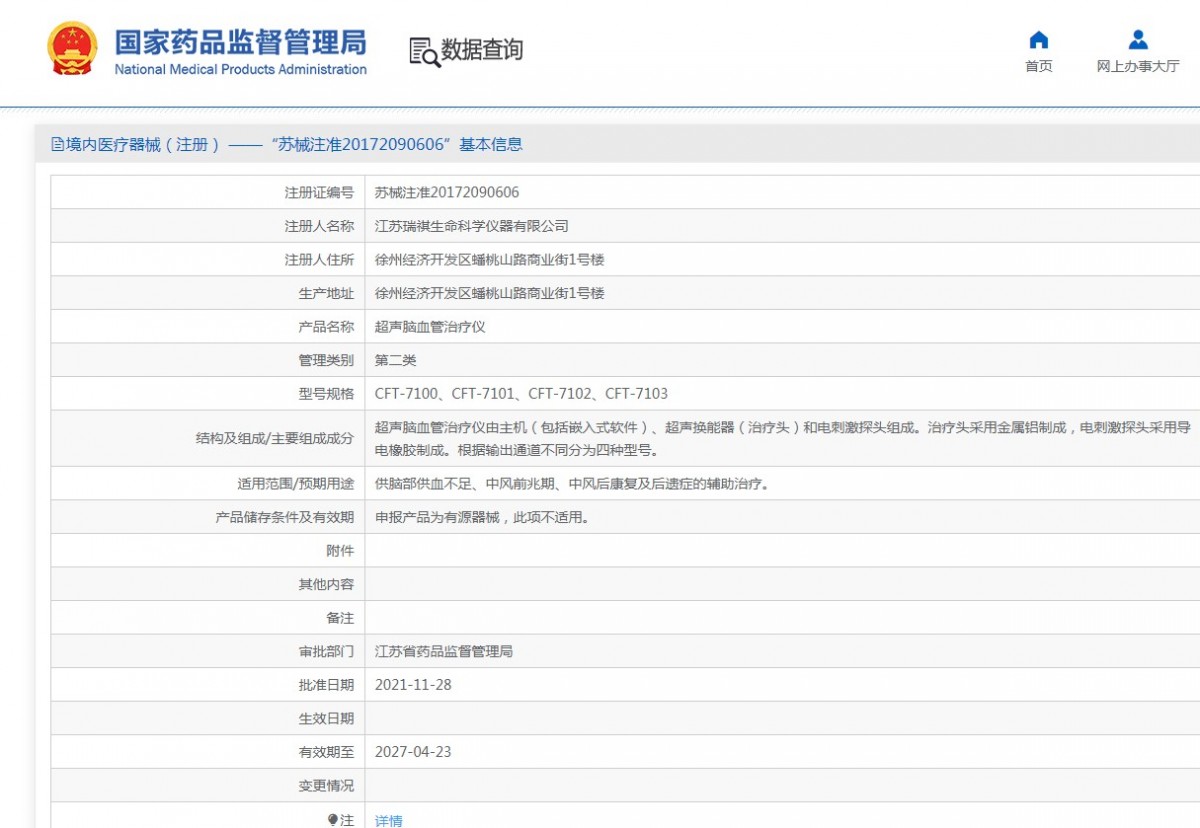
Task: Click the 生效日期 label
Action: point(326,718)
